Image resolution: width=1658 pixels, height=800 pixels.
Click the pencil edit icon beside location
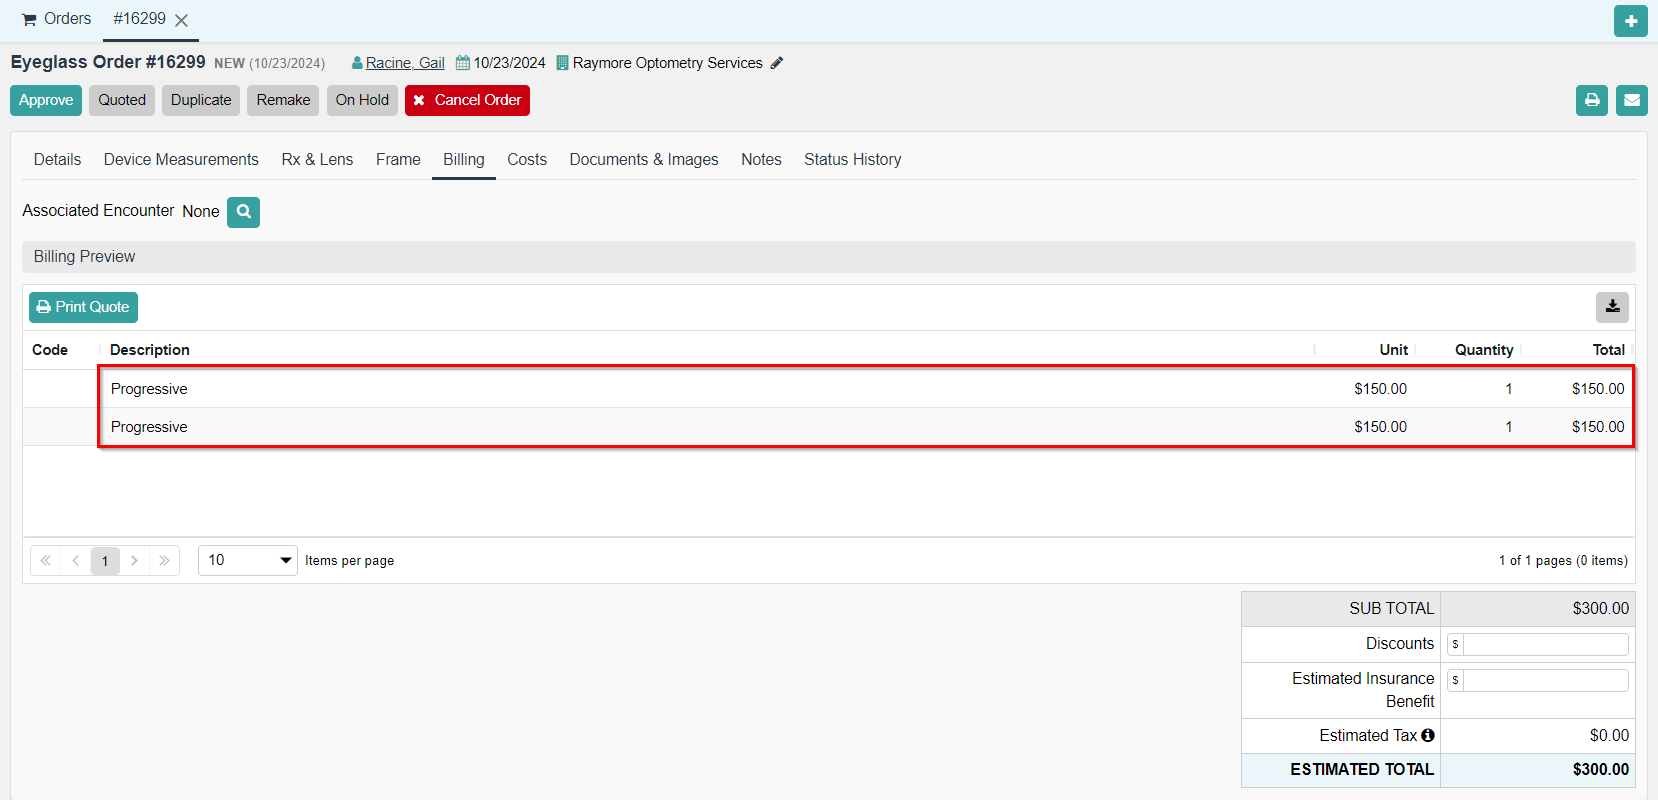(777, 63)
